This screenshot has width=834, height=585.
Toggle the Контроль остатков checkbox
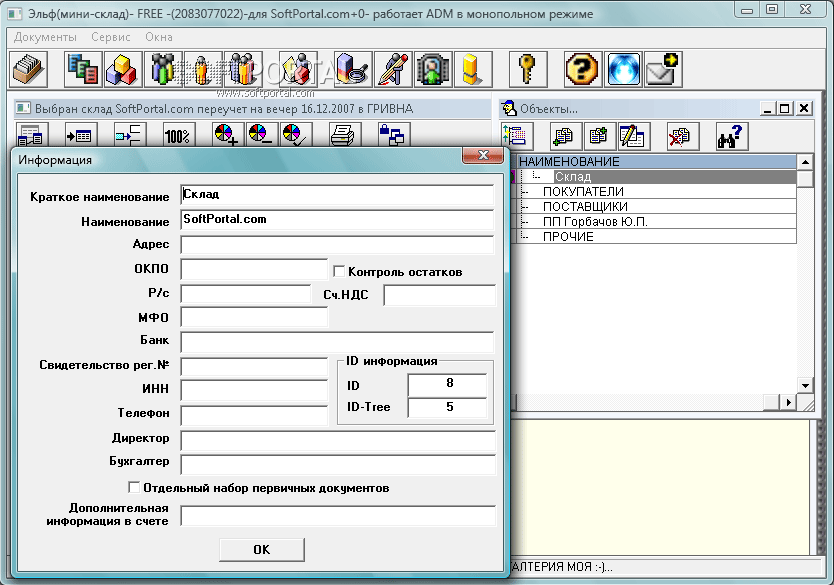point(339,271)
